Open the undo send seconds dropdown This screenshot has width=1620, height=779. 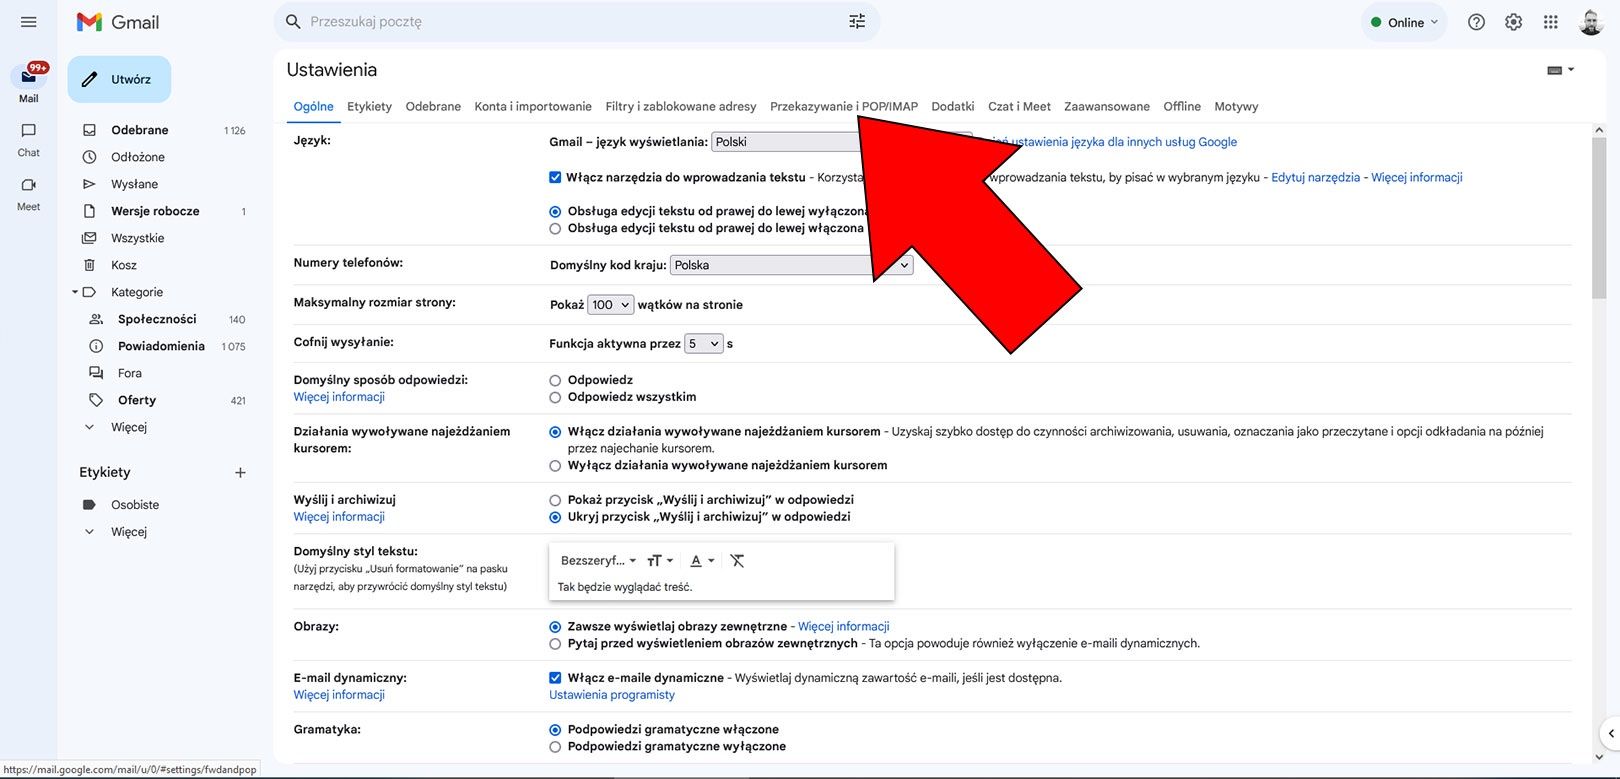(704, 344)
